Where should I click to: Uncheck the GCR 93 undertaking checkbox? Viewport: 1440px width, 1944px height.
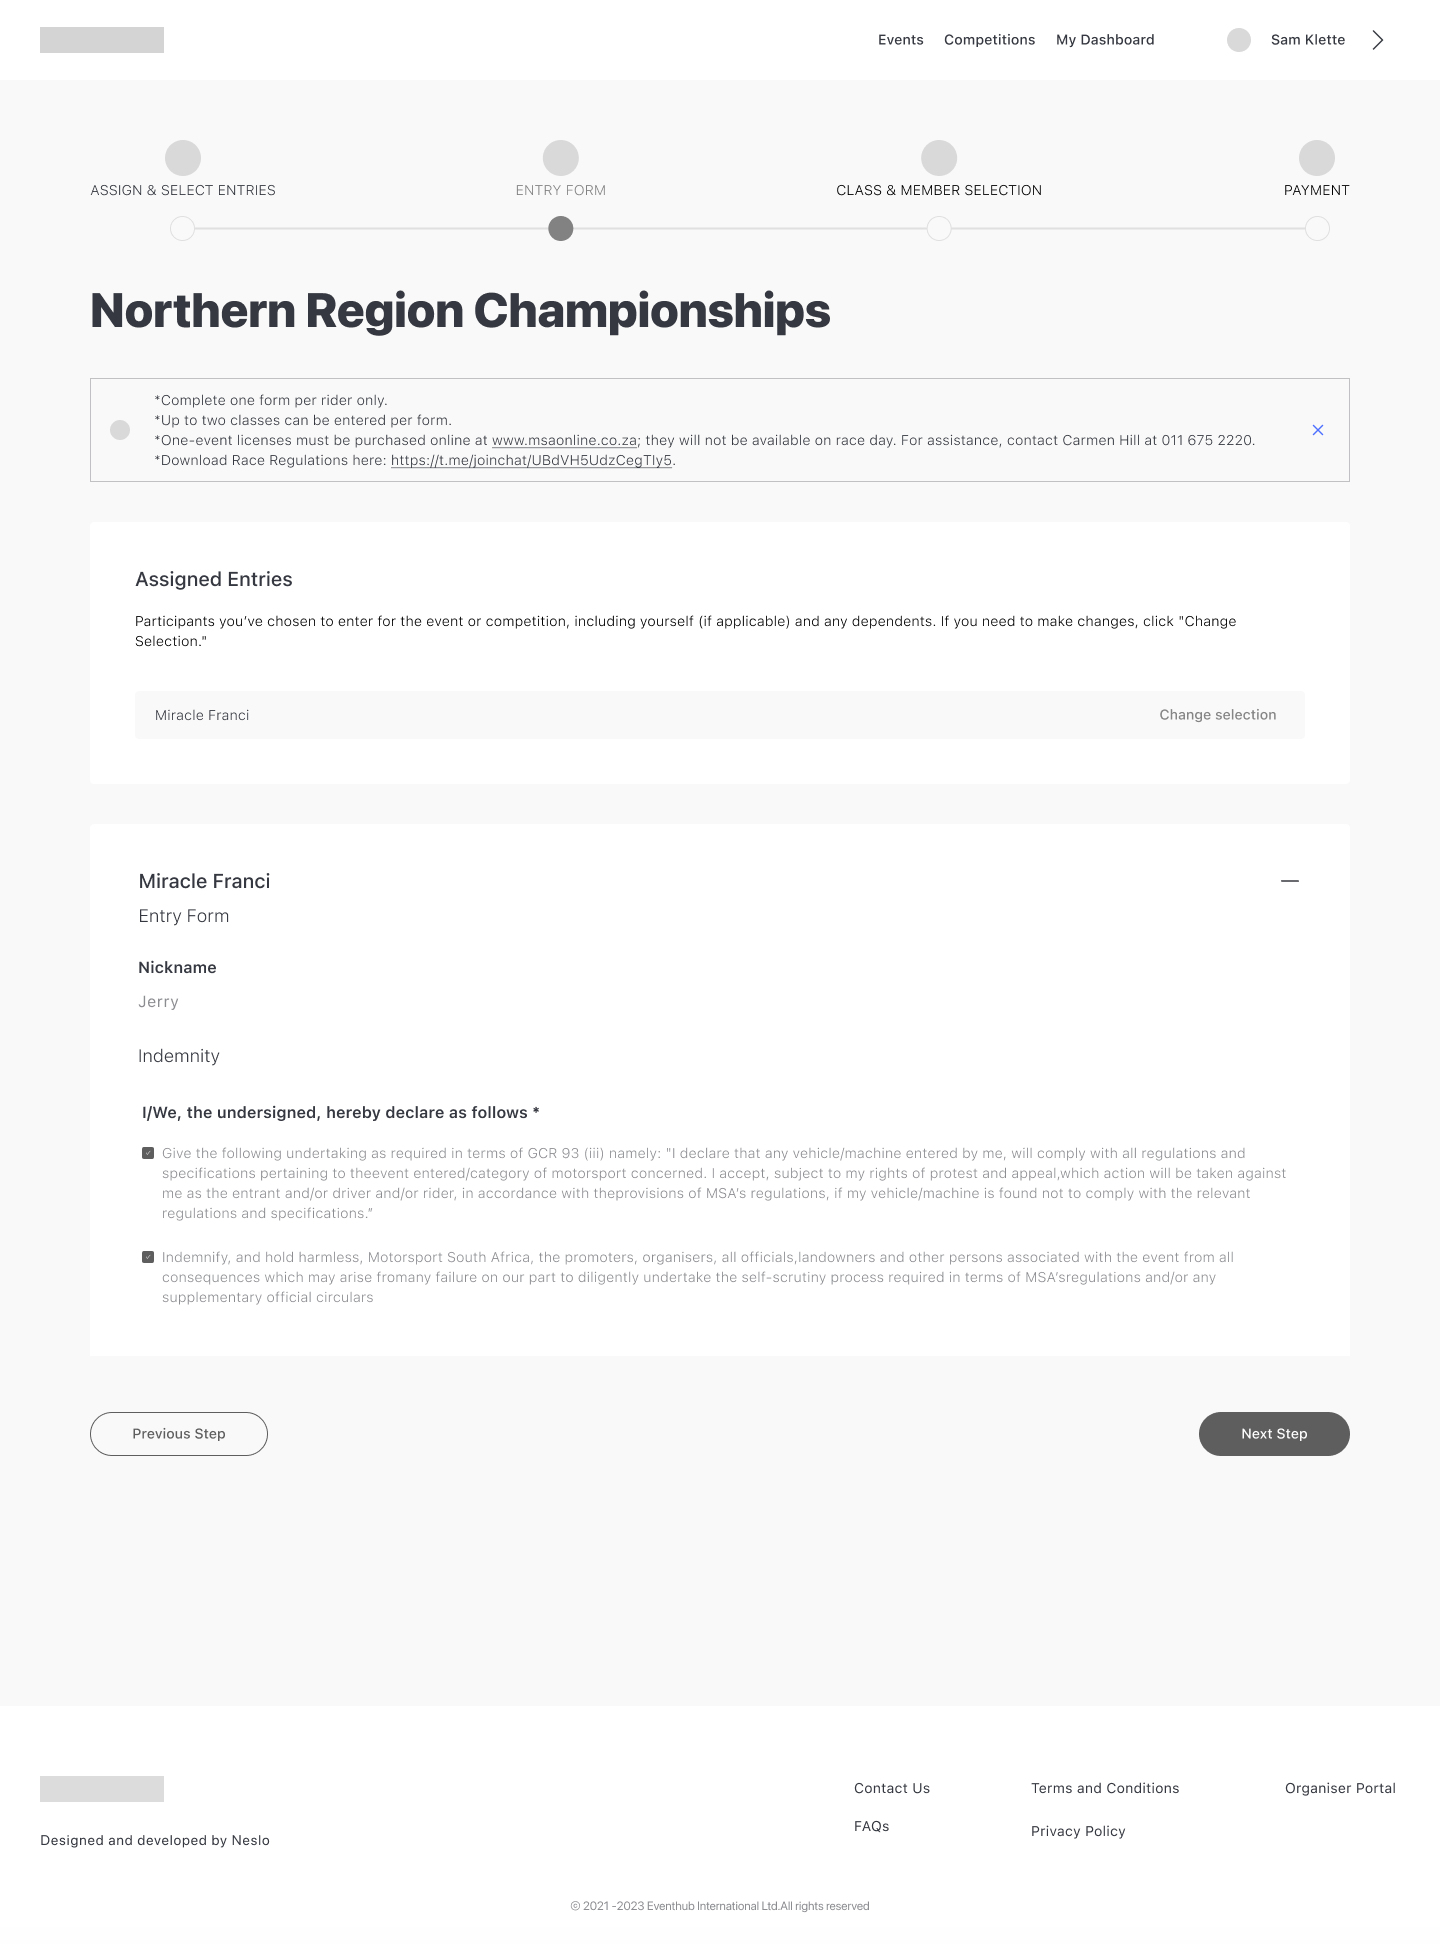pyautogui.click(x=148, y=1153)
